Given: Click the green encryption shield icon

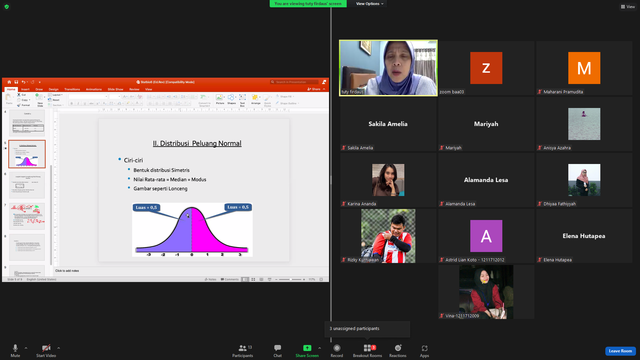Looking at the screenshot, I should tap(7, 7).
